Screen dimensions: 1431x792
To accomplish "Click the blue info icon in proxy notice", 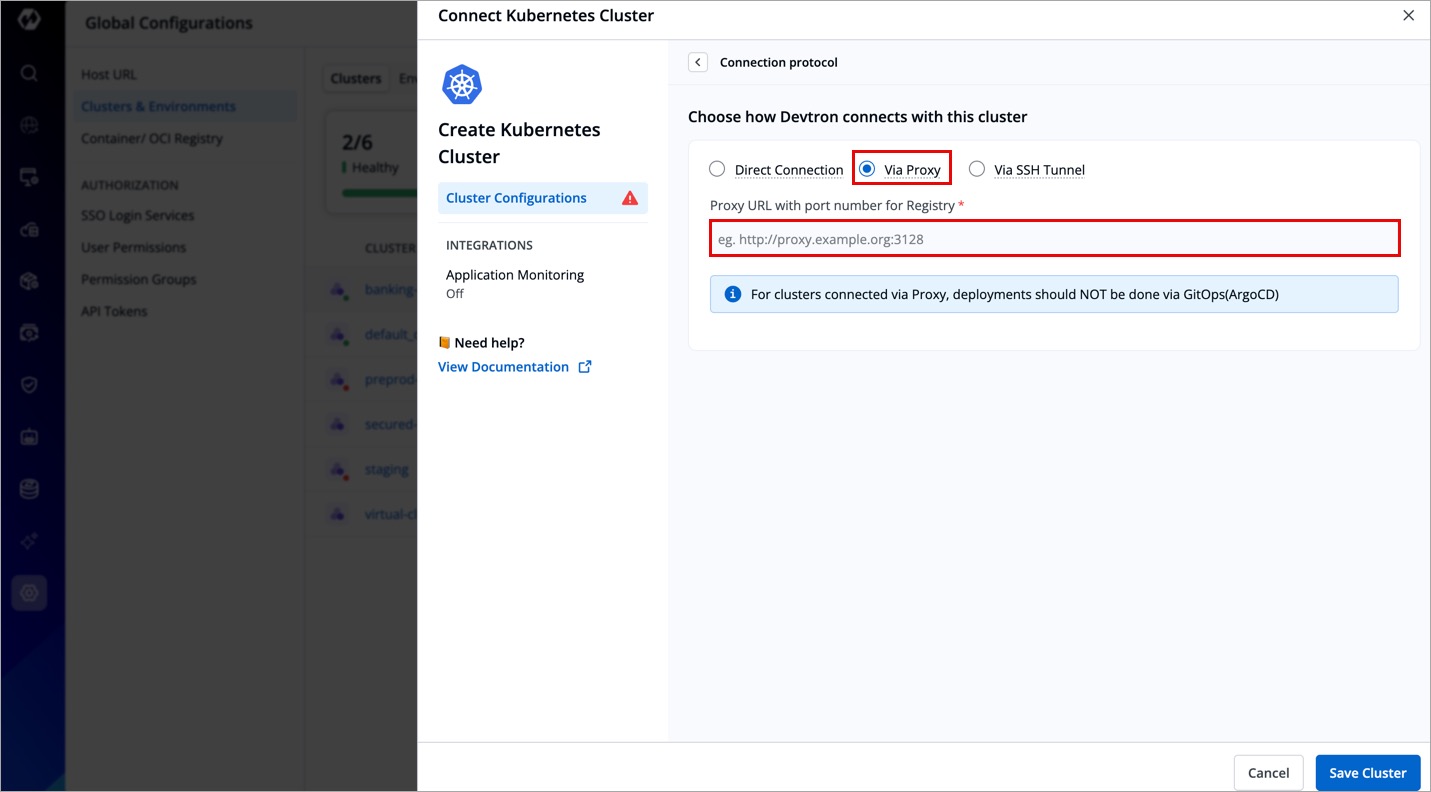I will (x=733, y=294).
